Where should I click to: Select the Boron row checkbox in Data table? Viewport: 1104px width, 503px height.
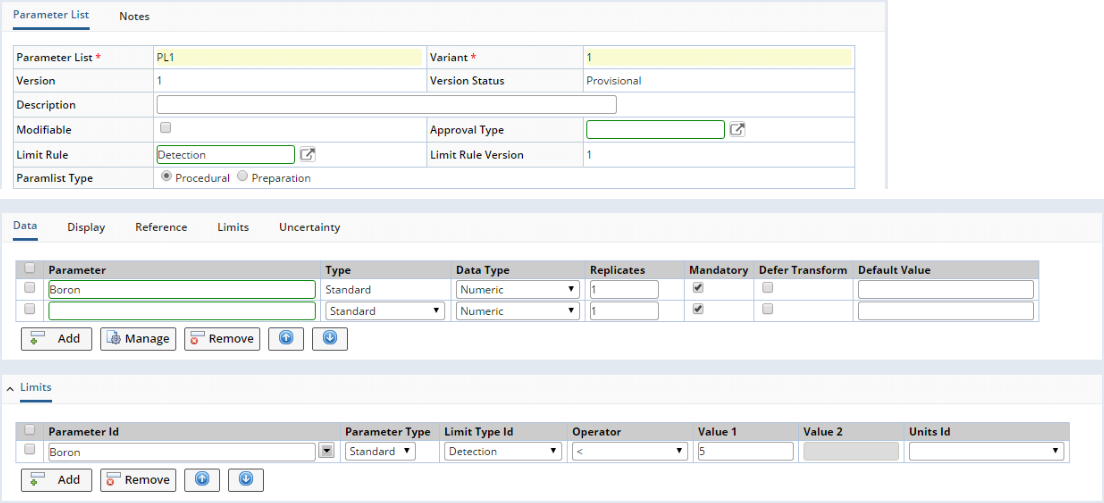(30, 287)
